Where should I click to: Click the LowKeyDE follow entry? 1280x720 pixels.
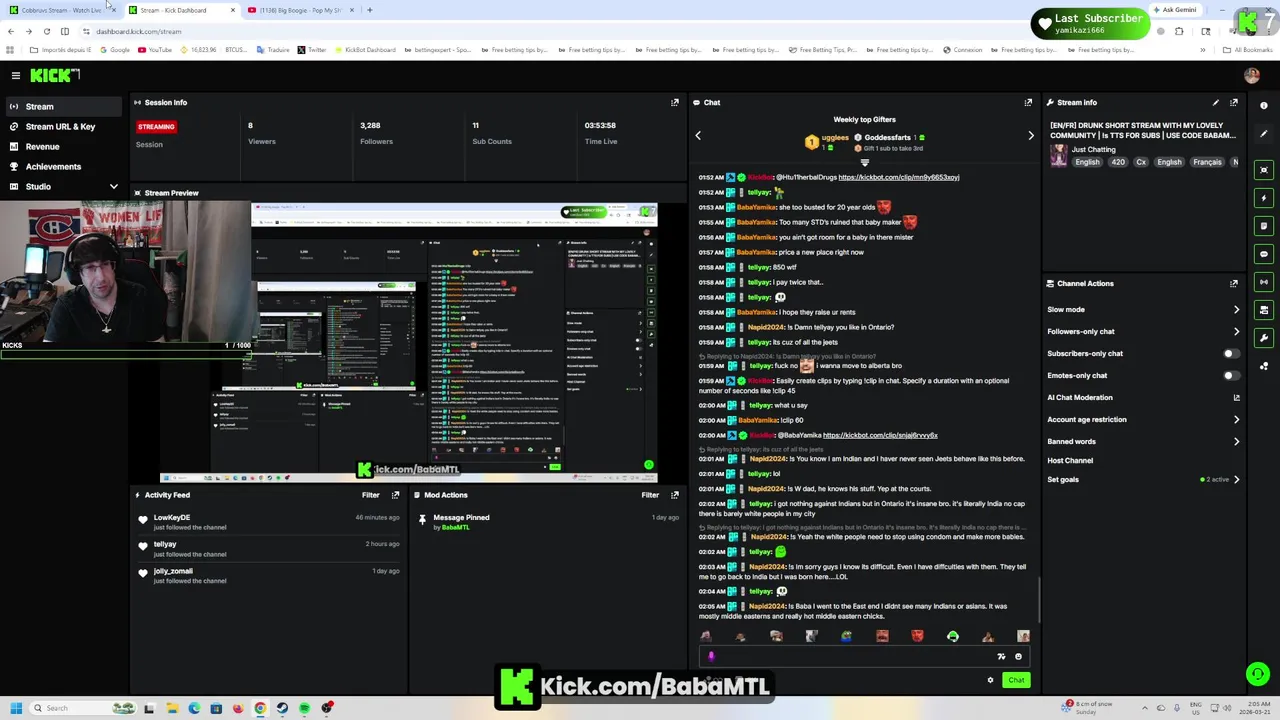268,522
